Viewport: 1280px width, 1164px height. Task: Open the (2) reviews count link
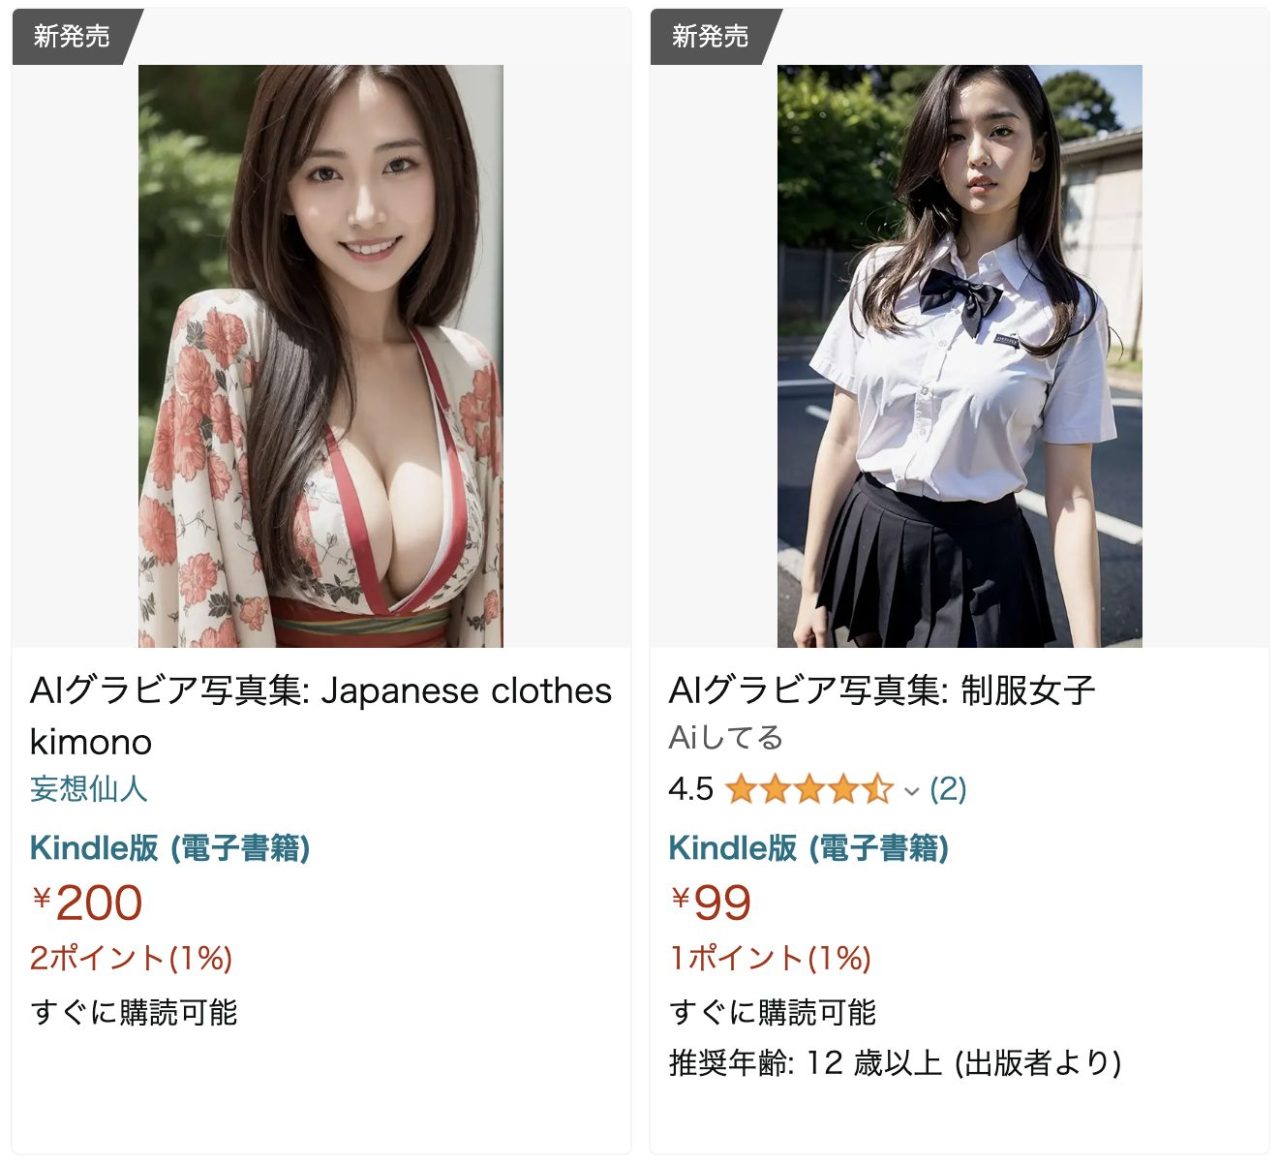point(948,789)
